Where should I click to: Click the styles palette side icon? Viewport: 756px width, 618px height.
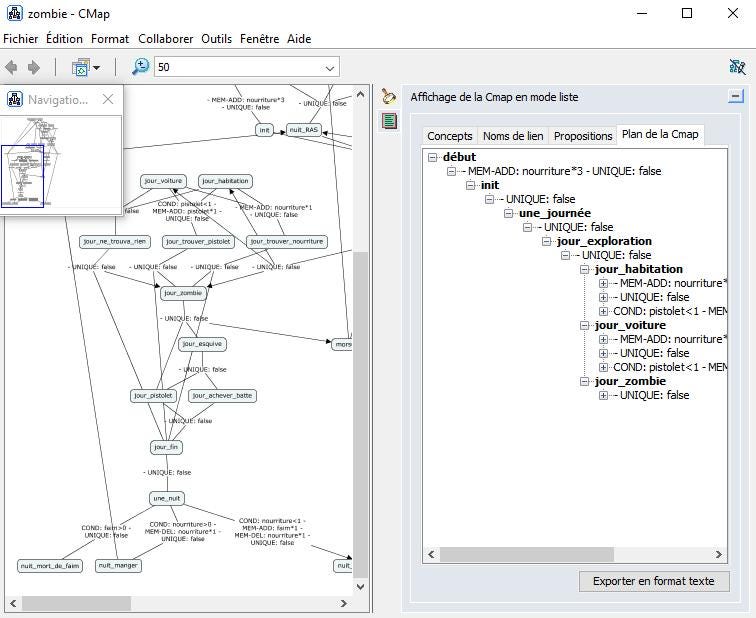coord(389,98)
